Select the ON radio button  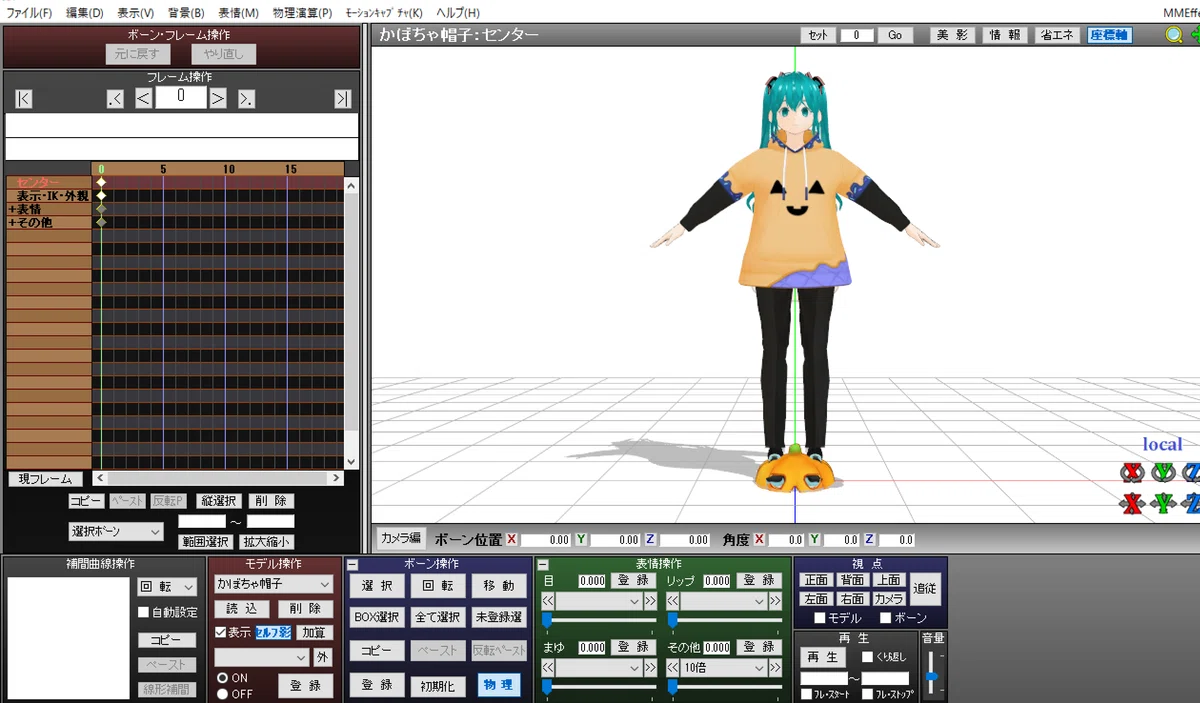click(222, 678)
